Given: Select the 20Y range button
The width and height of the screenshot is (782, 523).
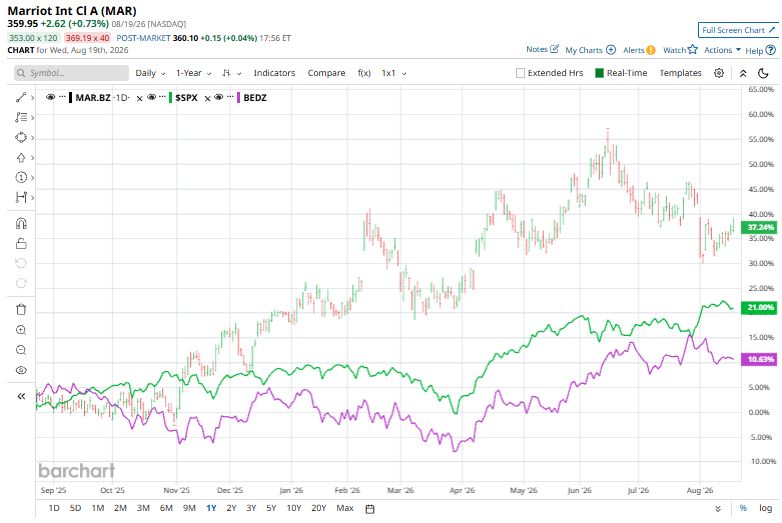Looking at the screenshot, I should coord(319,508).
